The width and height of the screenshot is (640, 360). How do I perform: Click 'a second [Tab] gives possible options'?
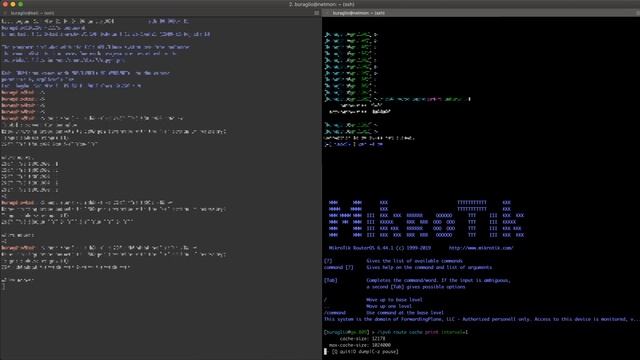416,287
